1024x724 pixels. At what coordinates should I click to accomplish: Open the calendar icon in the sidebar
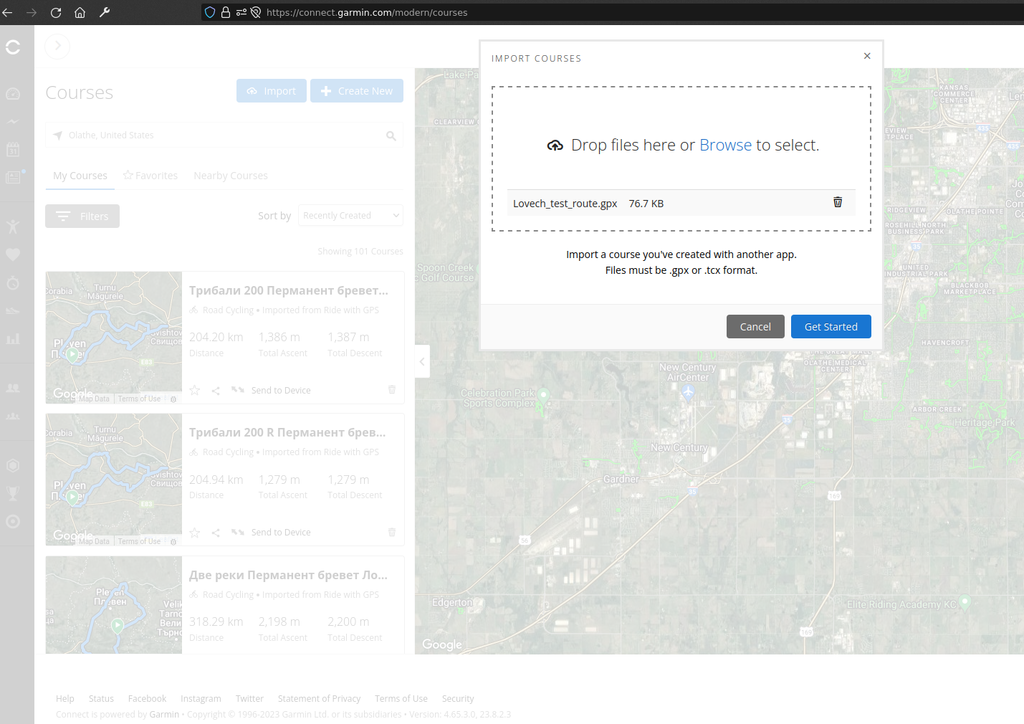pos(13,150)
